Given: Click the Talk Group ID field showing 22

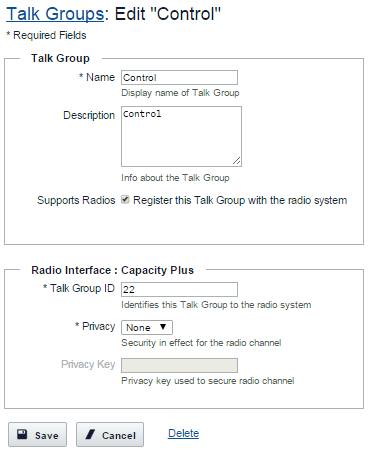Looking at the screenshot, I should (x=179, y=289).
